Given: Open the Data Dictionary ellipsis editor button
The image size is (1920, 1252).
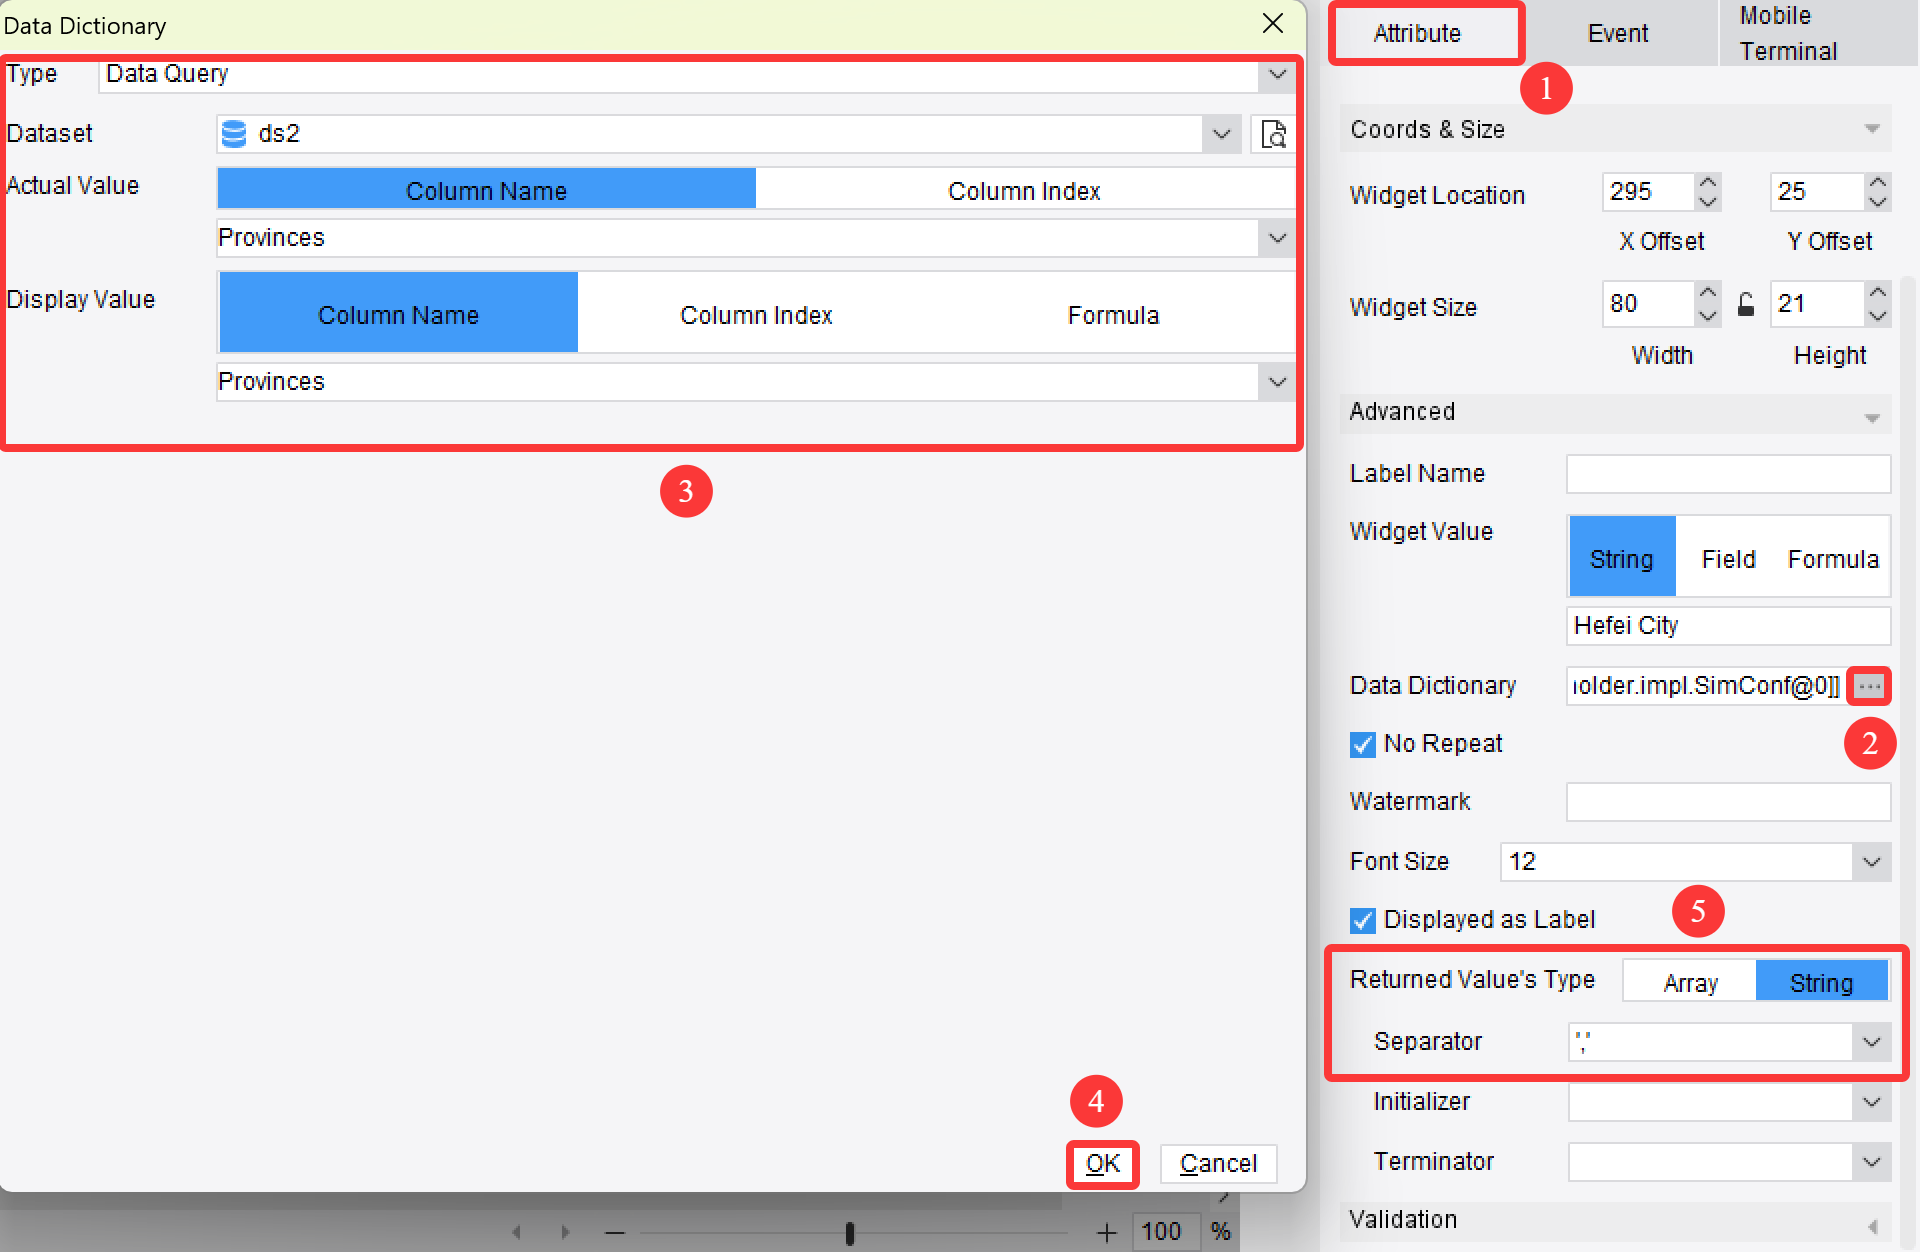Looking at the screenshot, I should pos(1868,686).
